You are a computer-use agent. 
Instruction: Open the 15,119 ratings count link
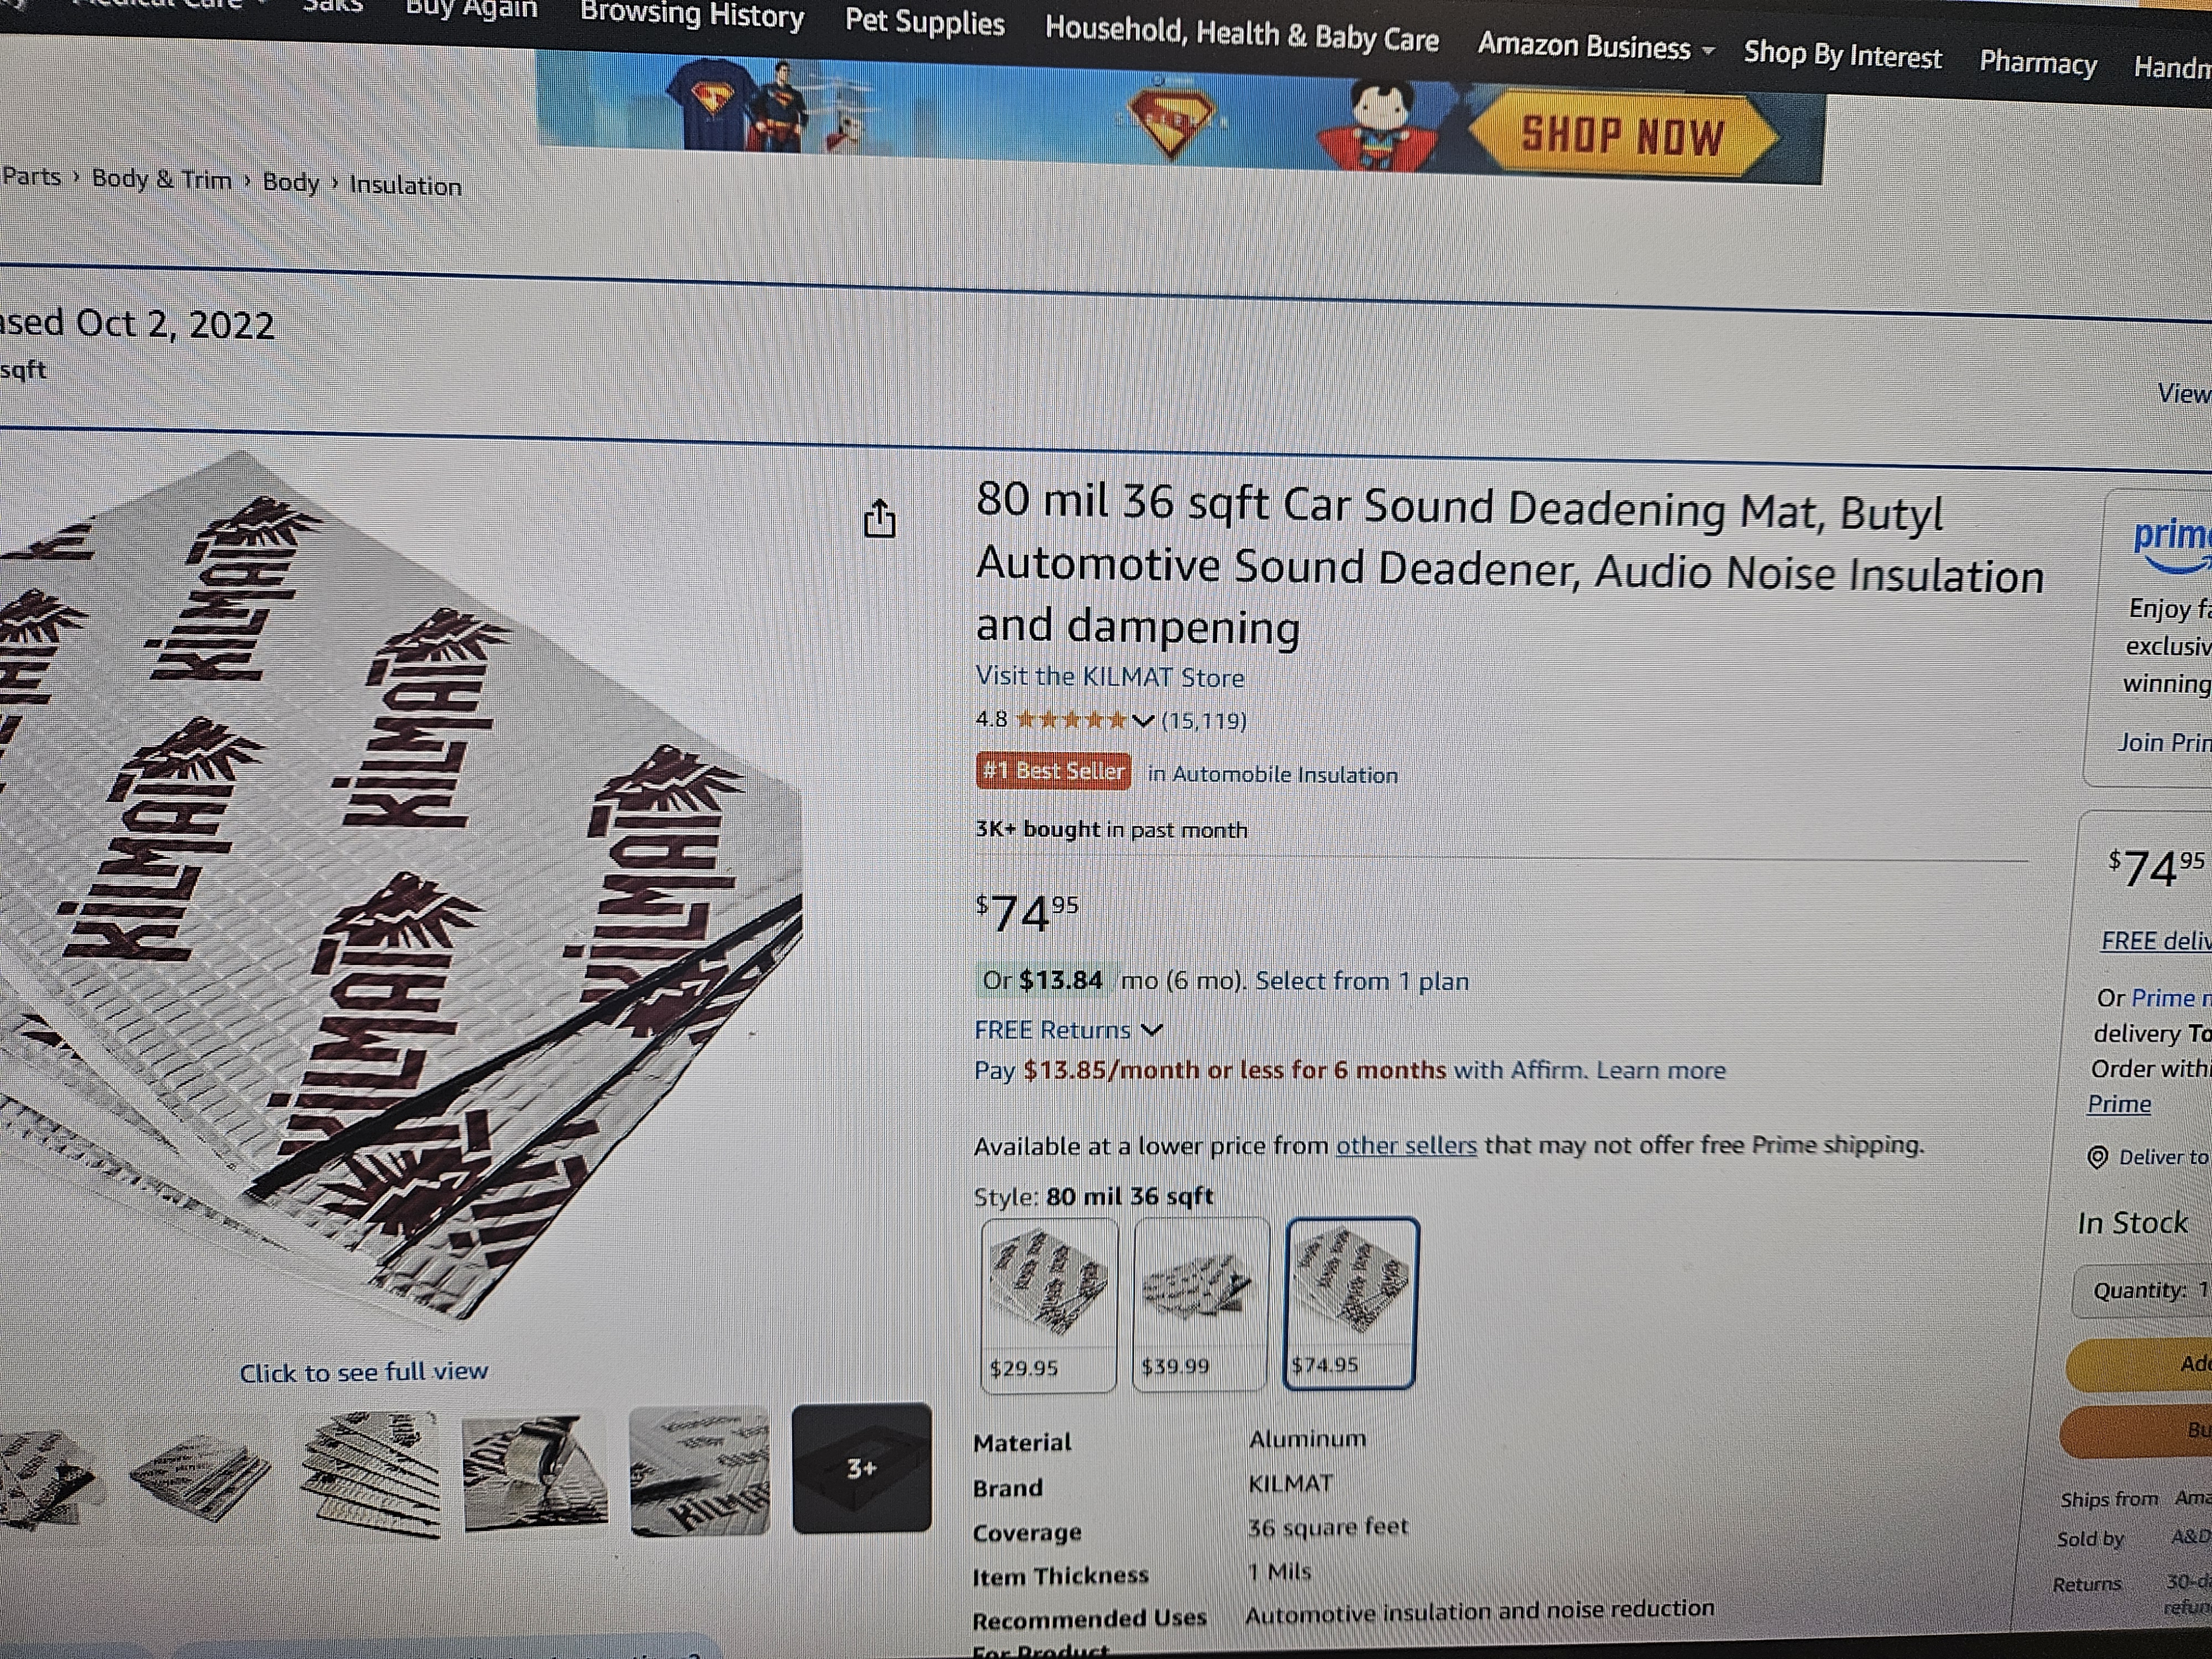coord(1204,721)
